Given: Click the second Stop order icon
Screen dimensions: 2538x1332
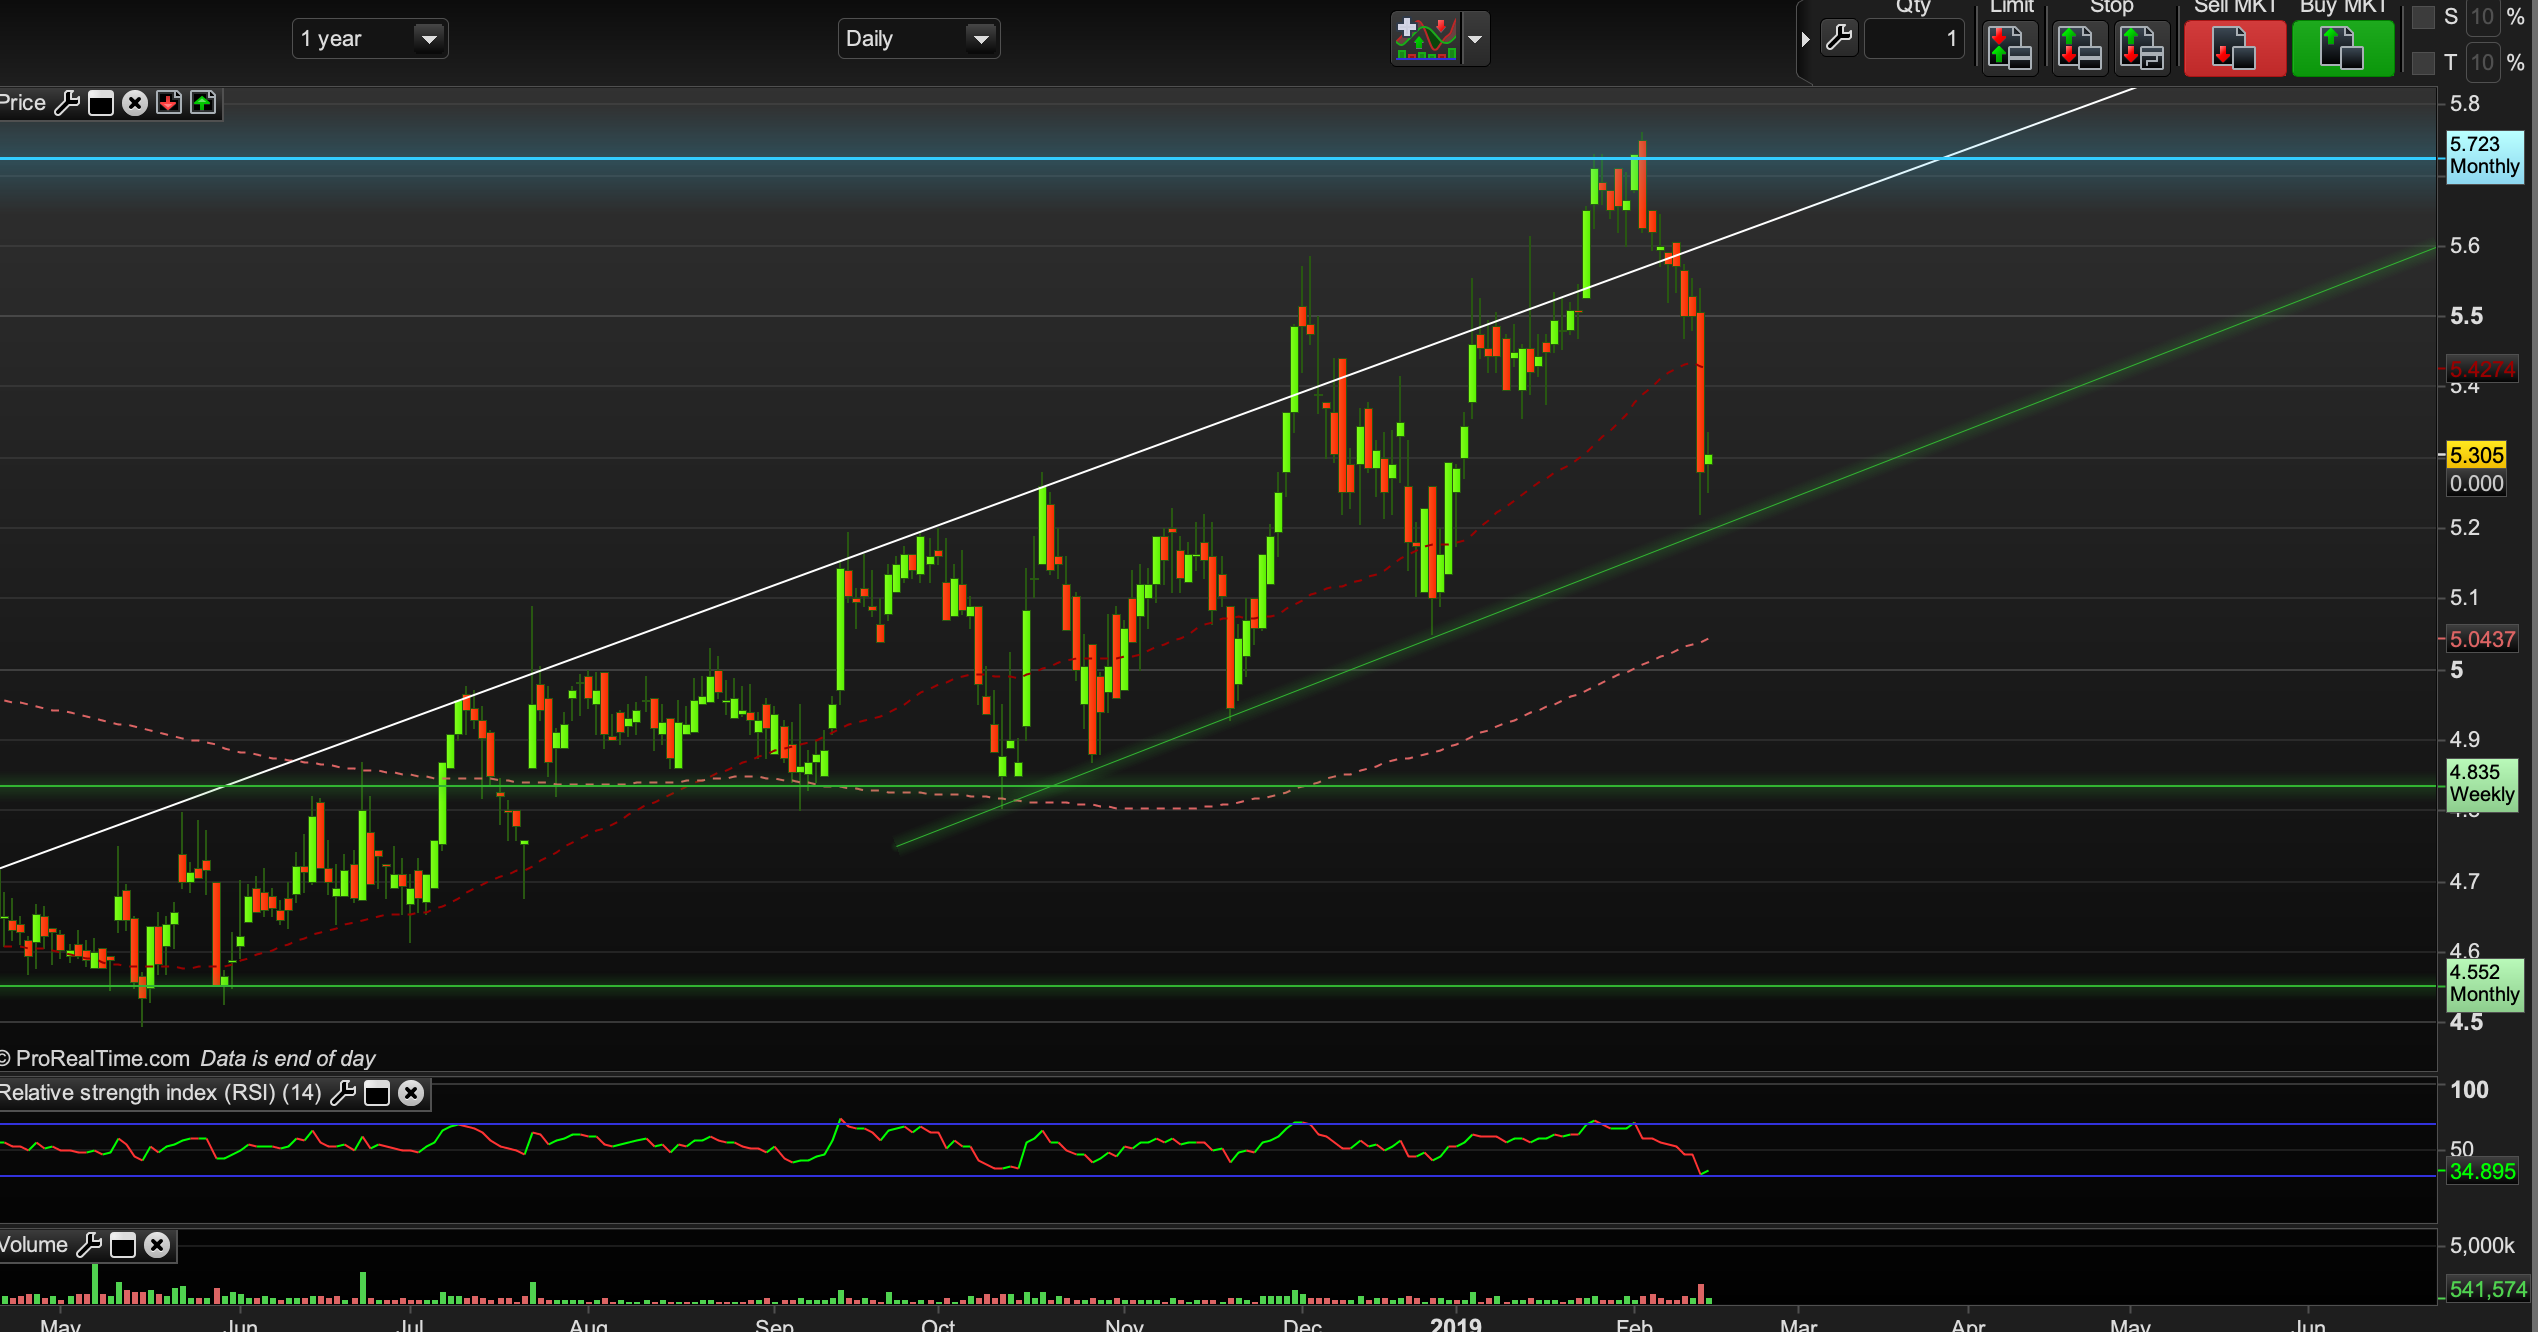Looking at the screenshot, I should (x=2141, y=47).
